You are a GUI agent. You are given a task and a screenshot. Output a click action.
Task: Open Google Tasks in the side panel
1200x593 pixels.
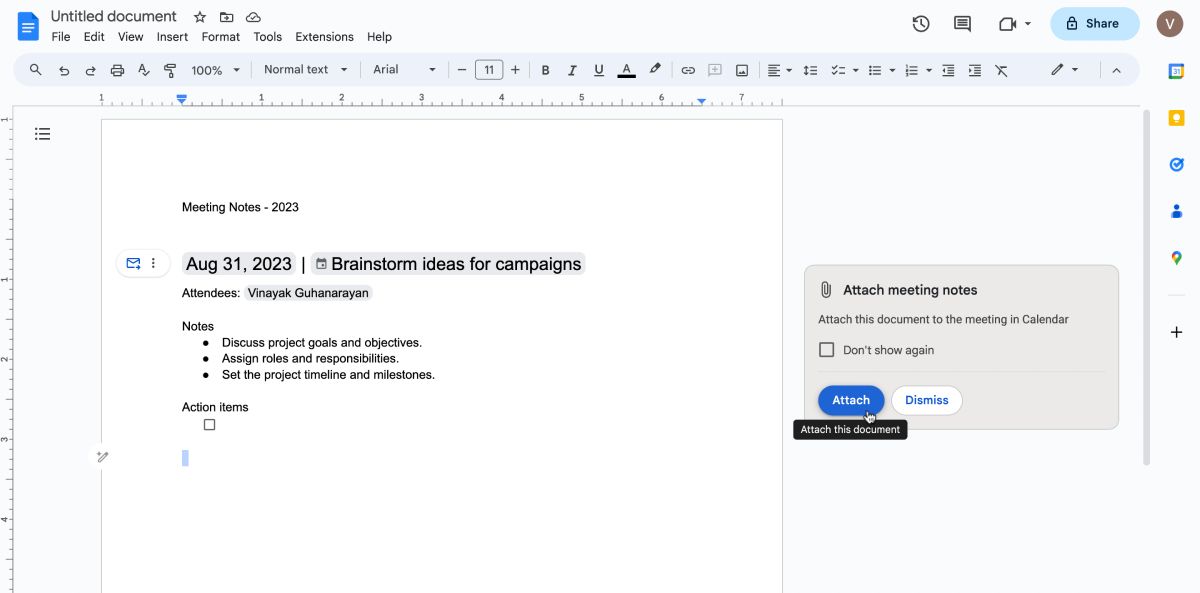point(1176,164)
